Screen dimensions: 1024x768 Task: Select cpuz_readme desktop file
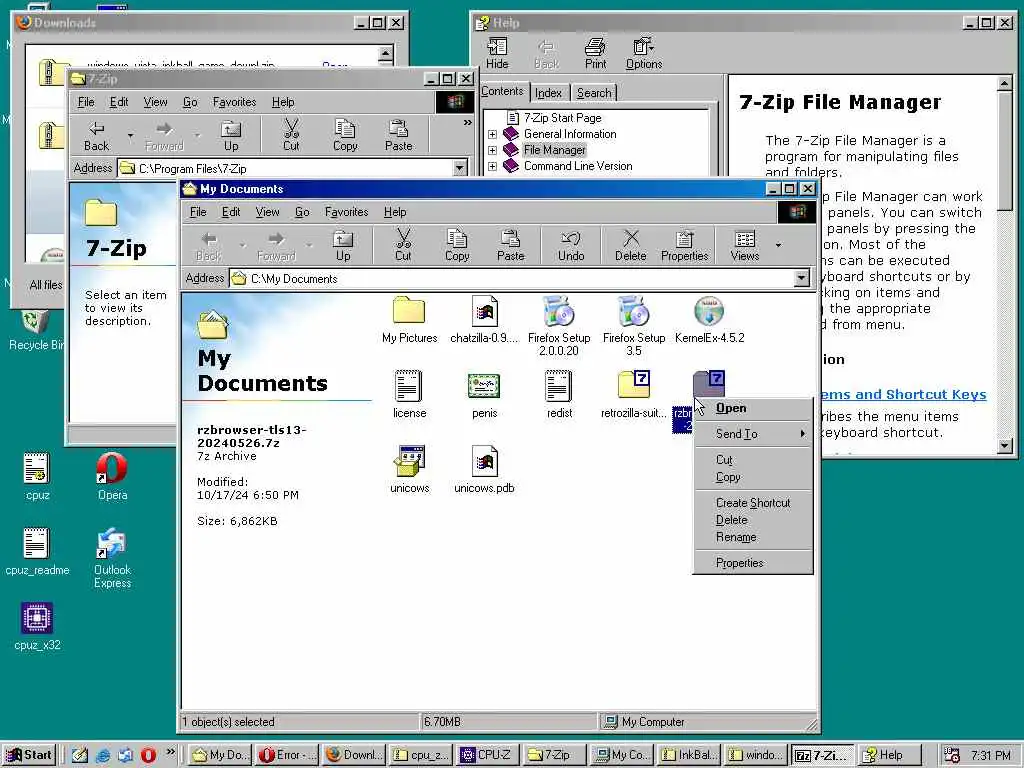click(x=37, y=551)
